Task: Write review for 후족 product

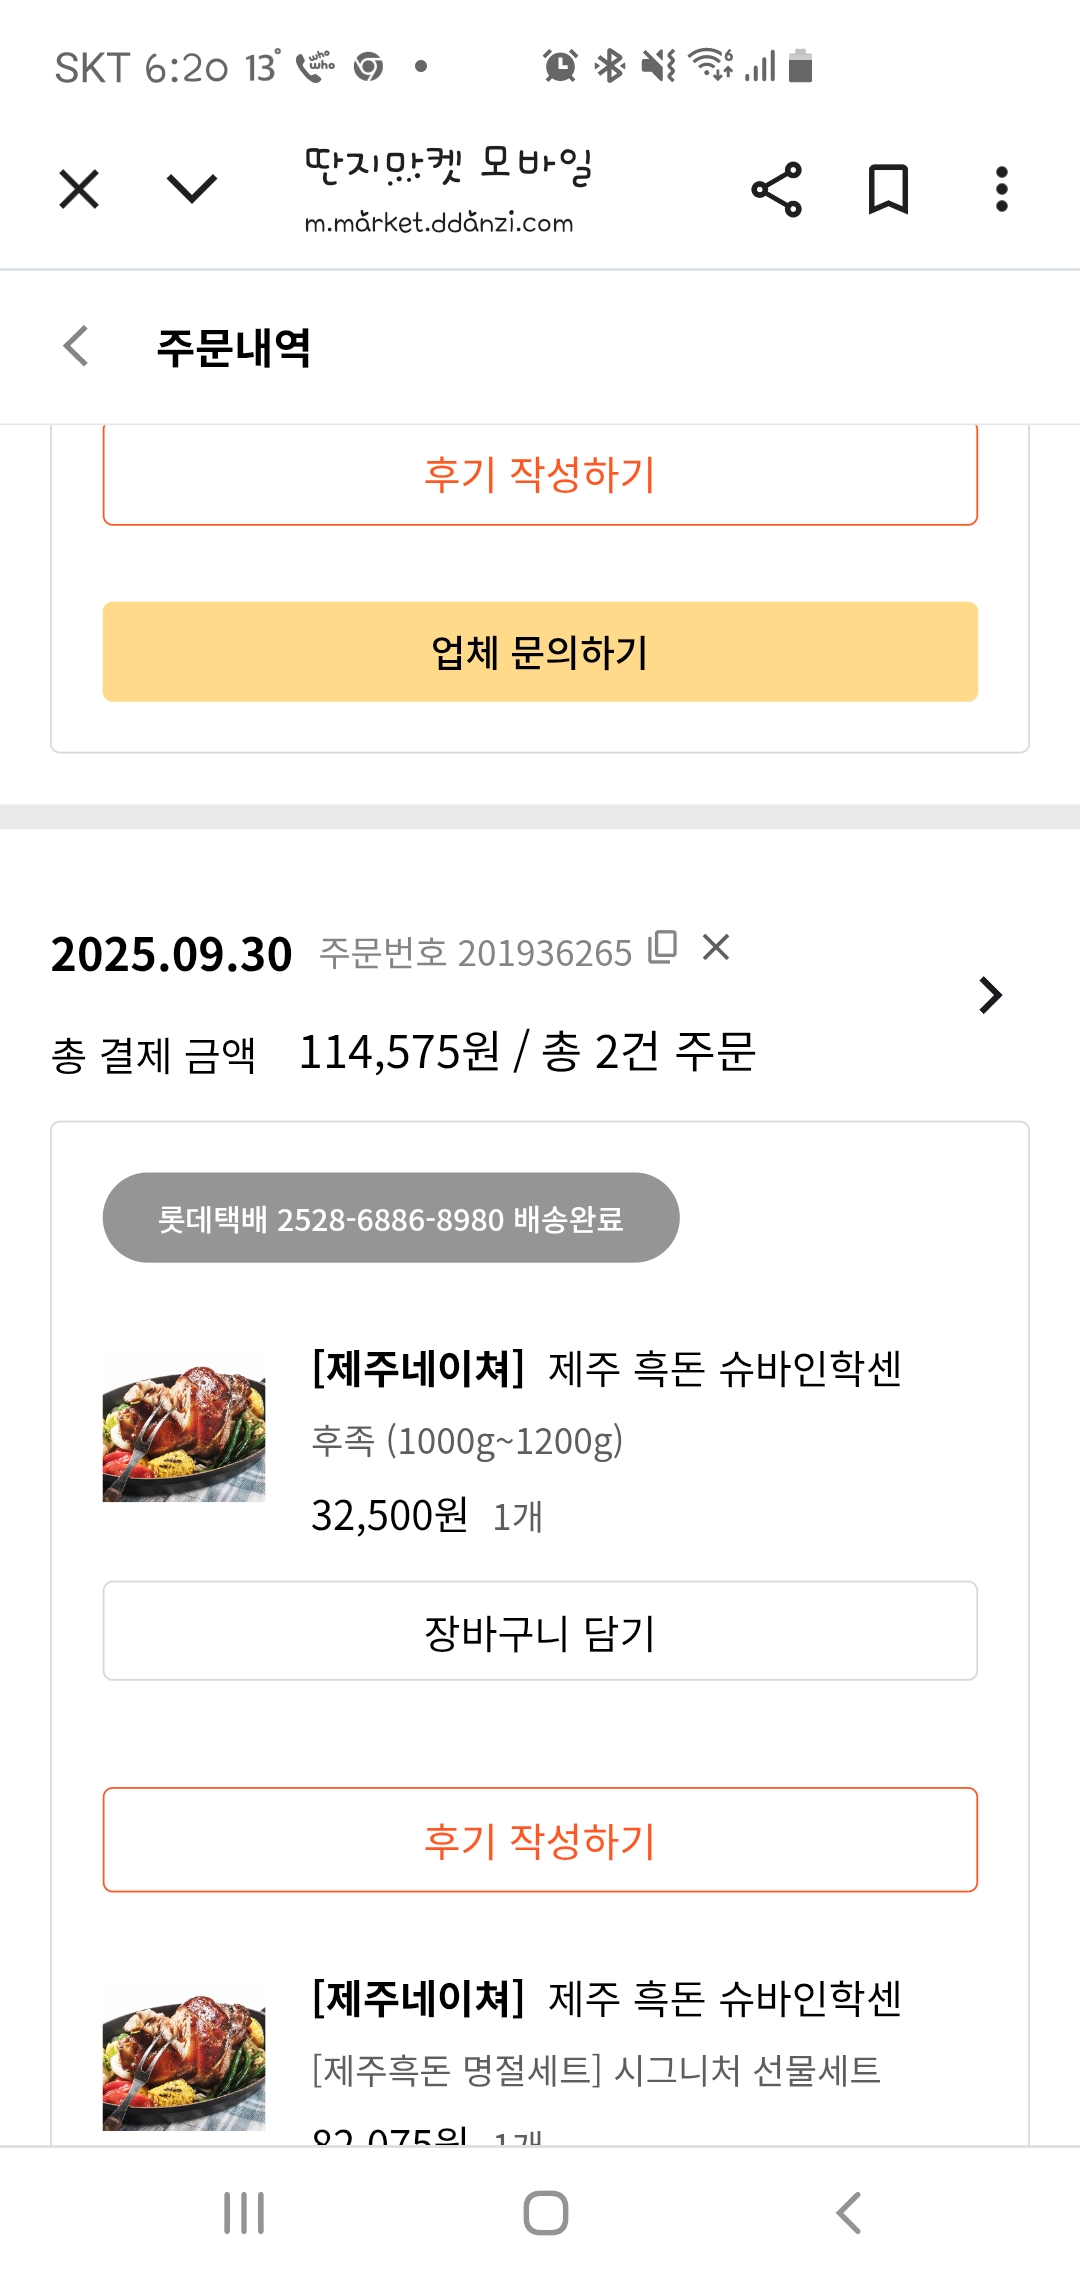Action: [x=540, y=1840]
